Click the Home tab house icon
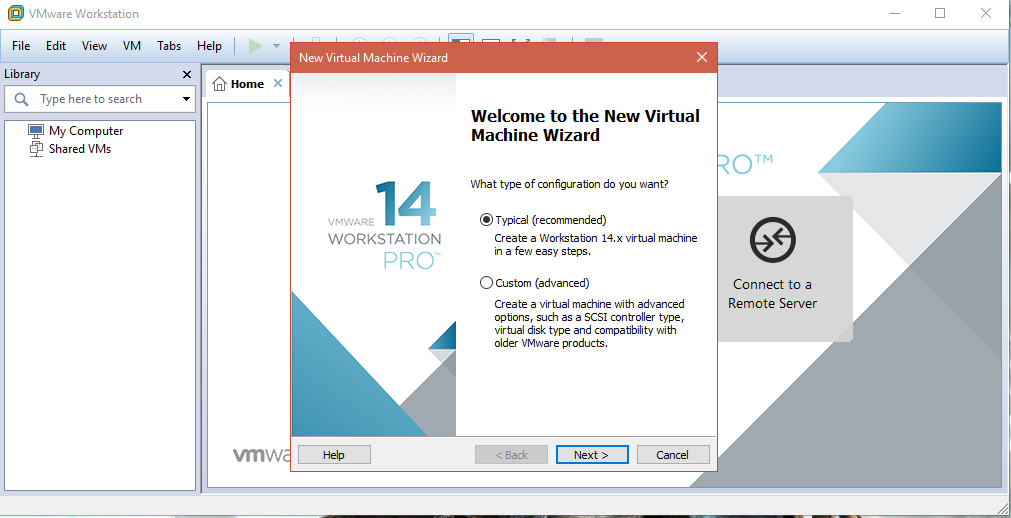The height and width of the screenshot is (518, 1011). coord(220,84)
